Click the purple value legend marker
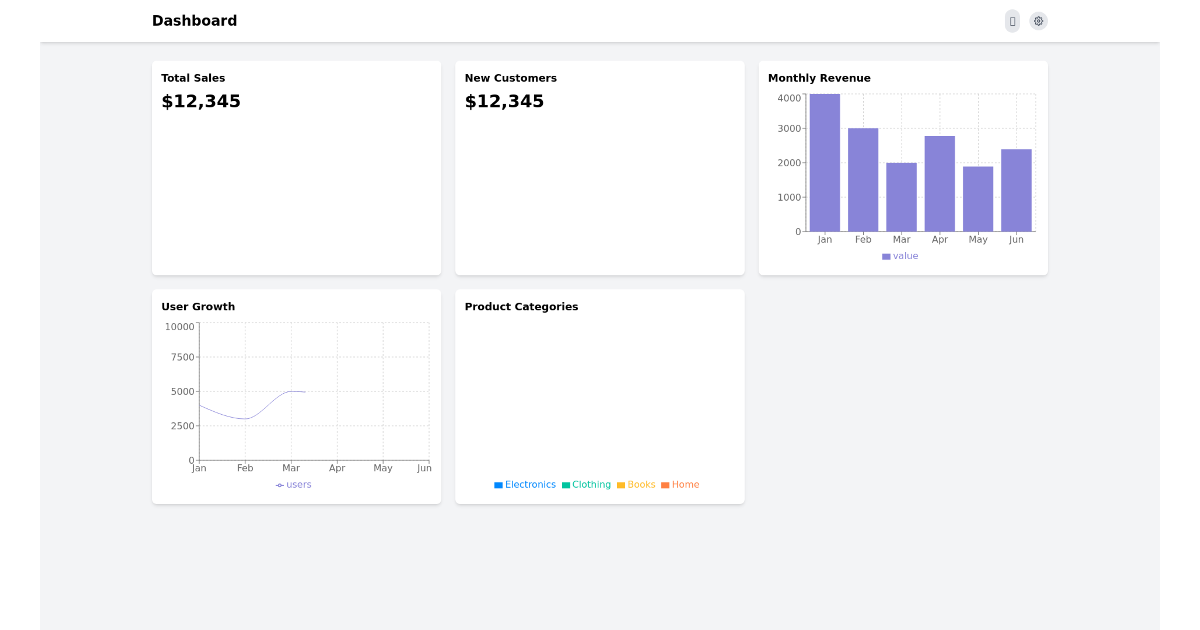 884,256
